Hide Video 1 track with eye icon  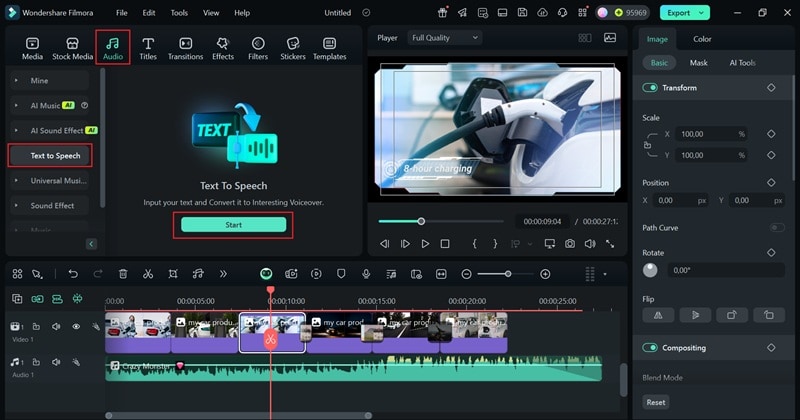(x=76, y=327)
